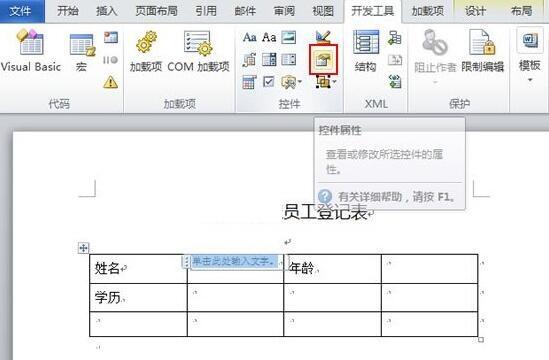Pause macro recording
Screen dimensions: 549x360
pos(111,60)
